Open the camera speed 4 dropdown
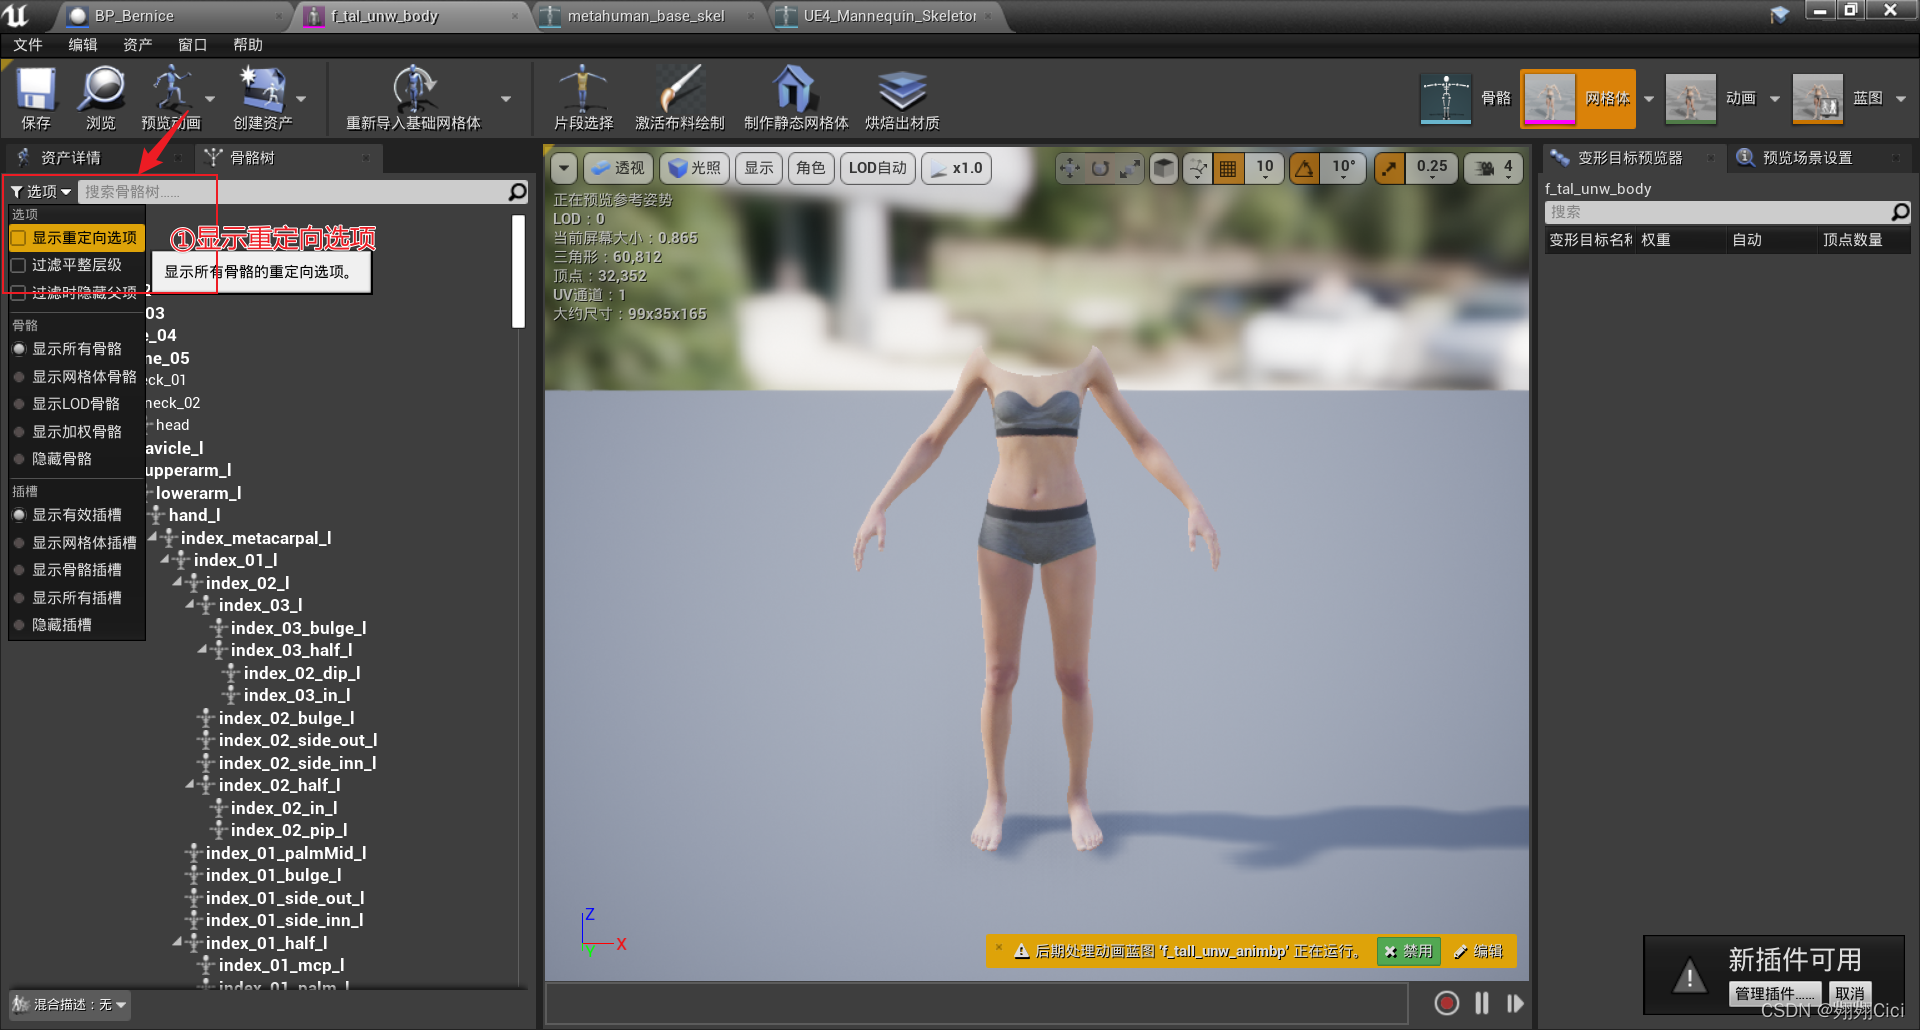The image size is (1920, 1030). [x=1495, y=168]
